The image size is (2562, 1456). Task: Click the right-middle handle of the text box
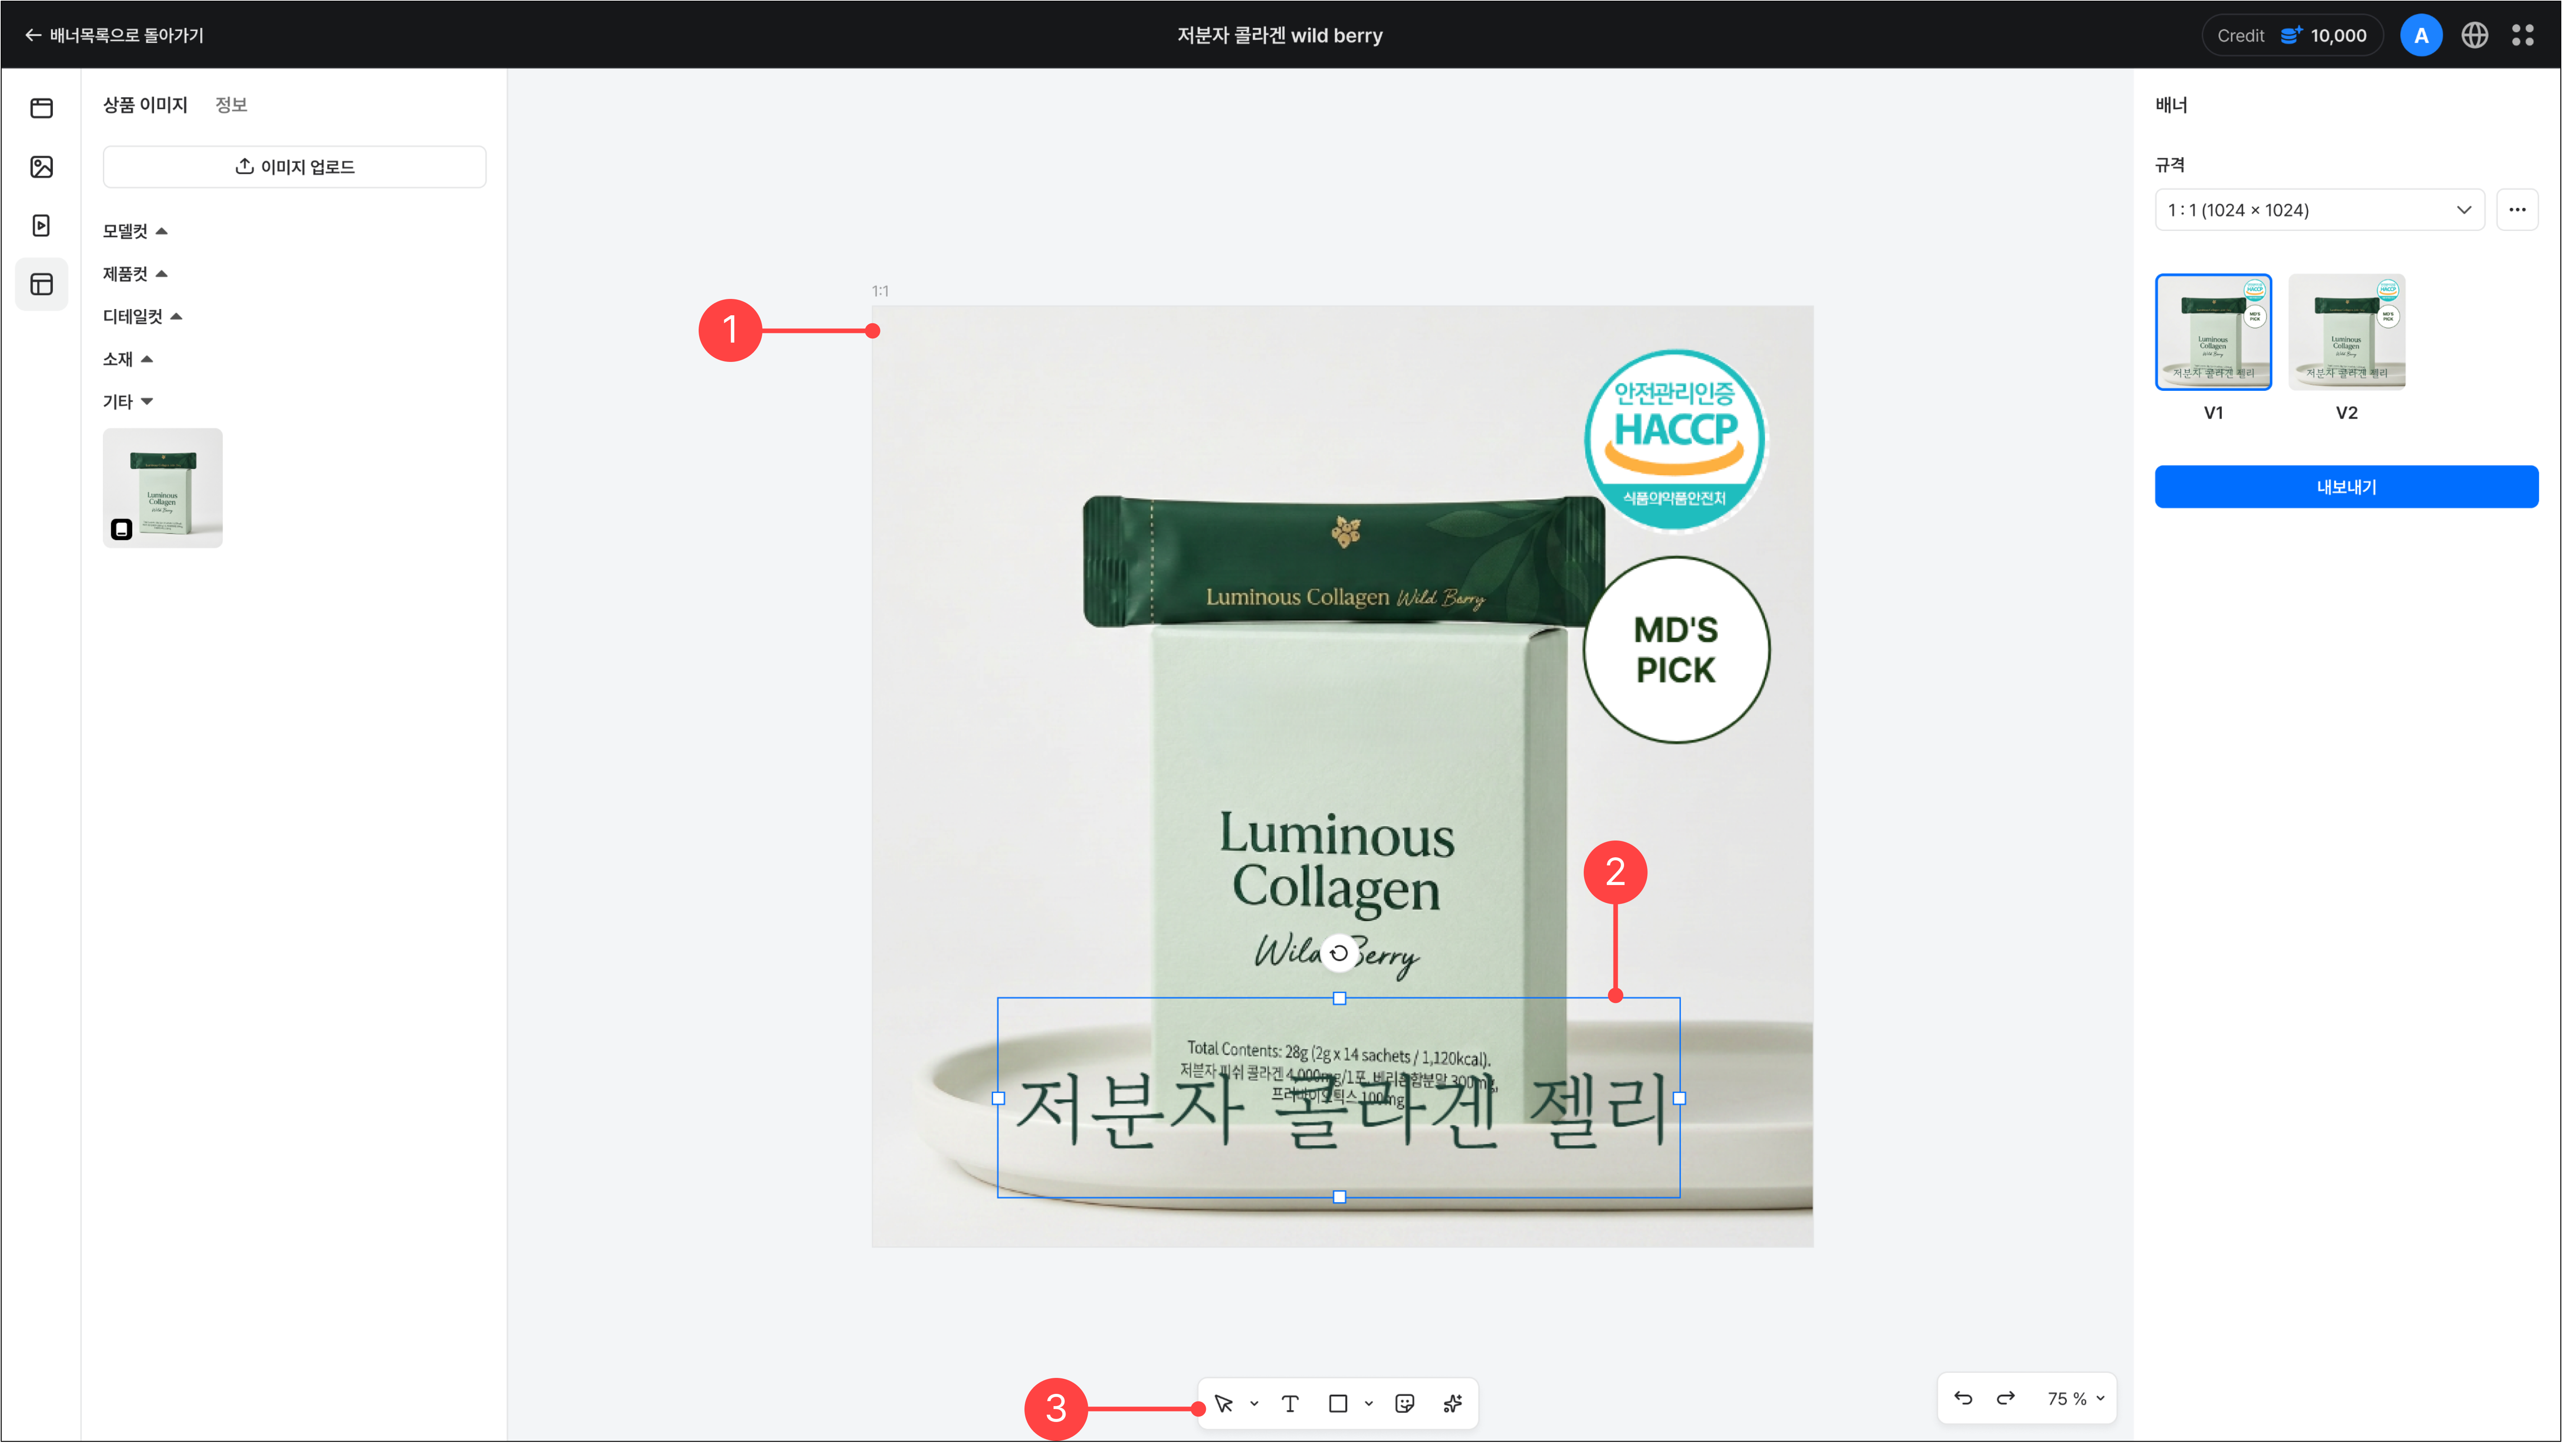click(x=1680, y=1098)
